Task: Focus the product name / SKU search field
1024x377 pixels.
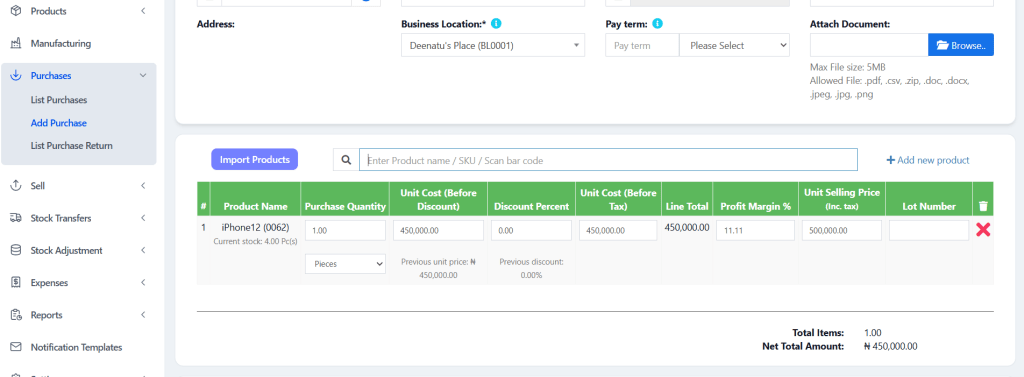Action: (608, 160)
